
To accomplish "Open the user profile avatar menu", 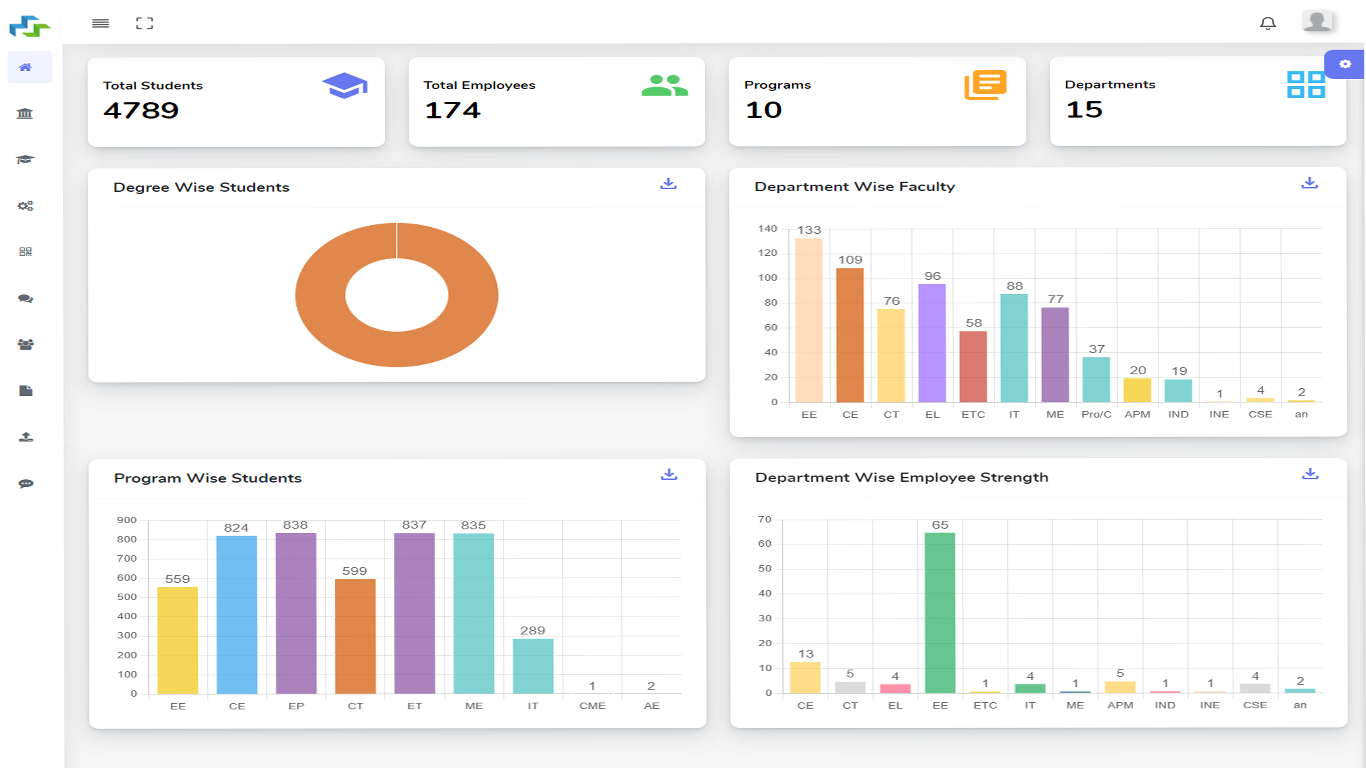I will point(1317,22).
